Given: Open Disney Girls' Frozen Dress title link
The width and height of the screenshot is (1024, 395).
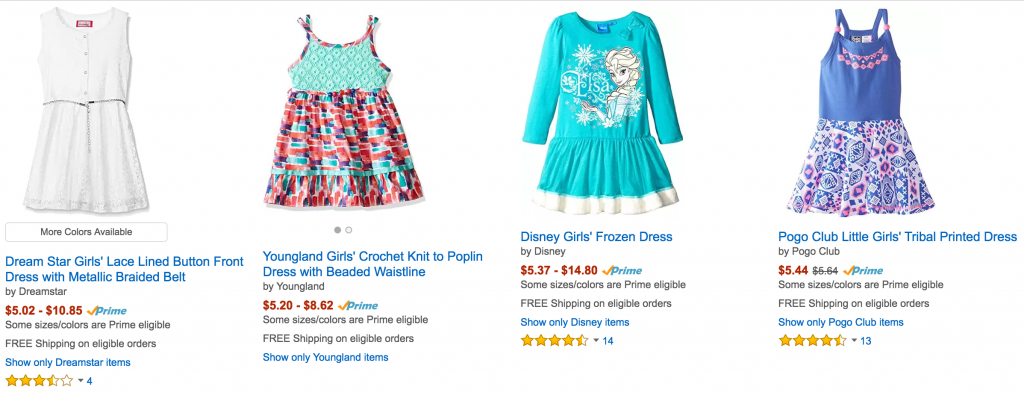Looking at the screenshot, I should 596,236.
